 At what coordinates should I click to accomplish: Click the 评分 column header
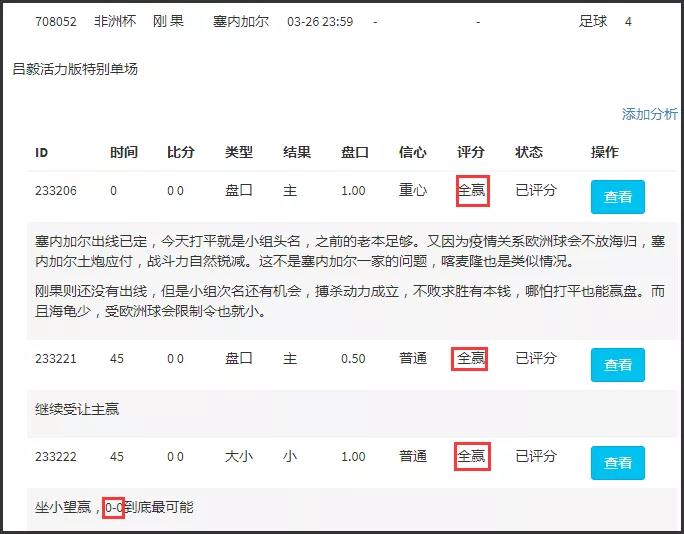[x=471, y=152]
